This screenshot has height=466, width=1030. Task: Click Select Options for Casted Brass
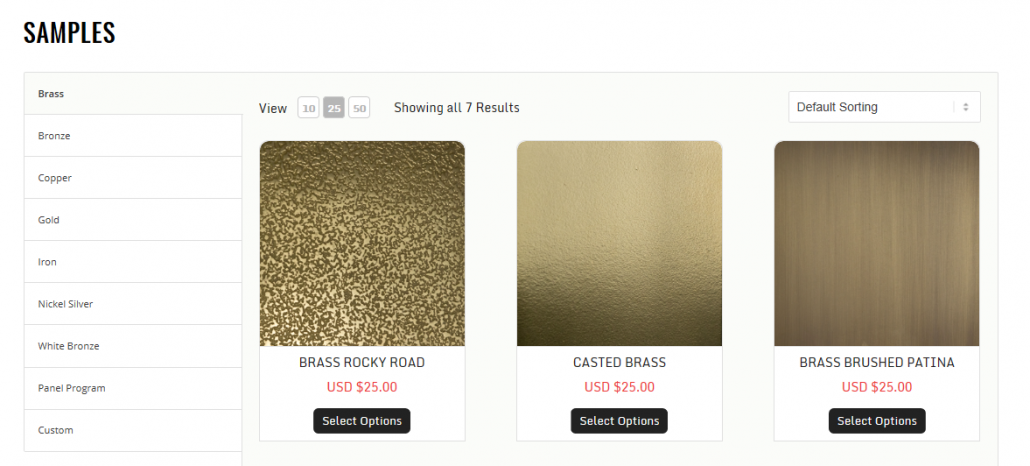point(619,421)
